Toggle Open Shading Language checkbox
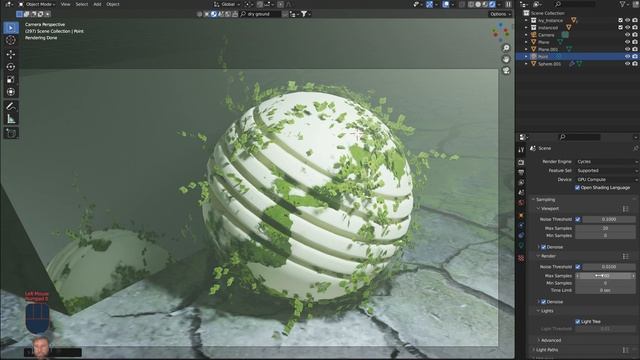640x360 pixels. pyautogui.click(x=578, y=188)
